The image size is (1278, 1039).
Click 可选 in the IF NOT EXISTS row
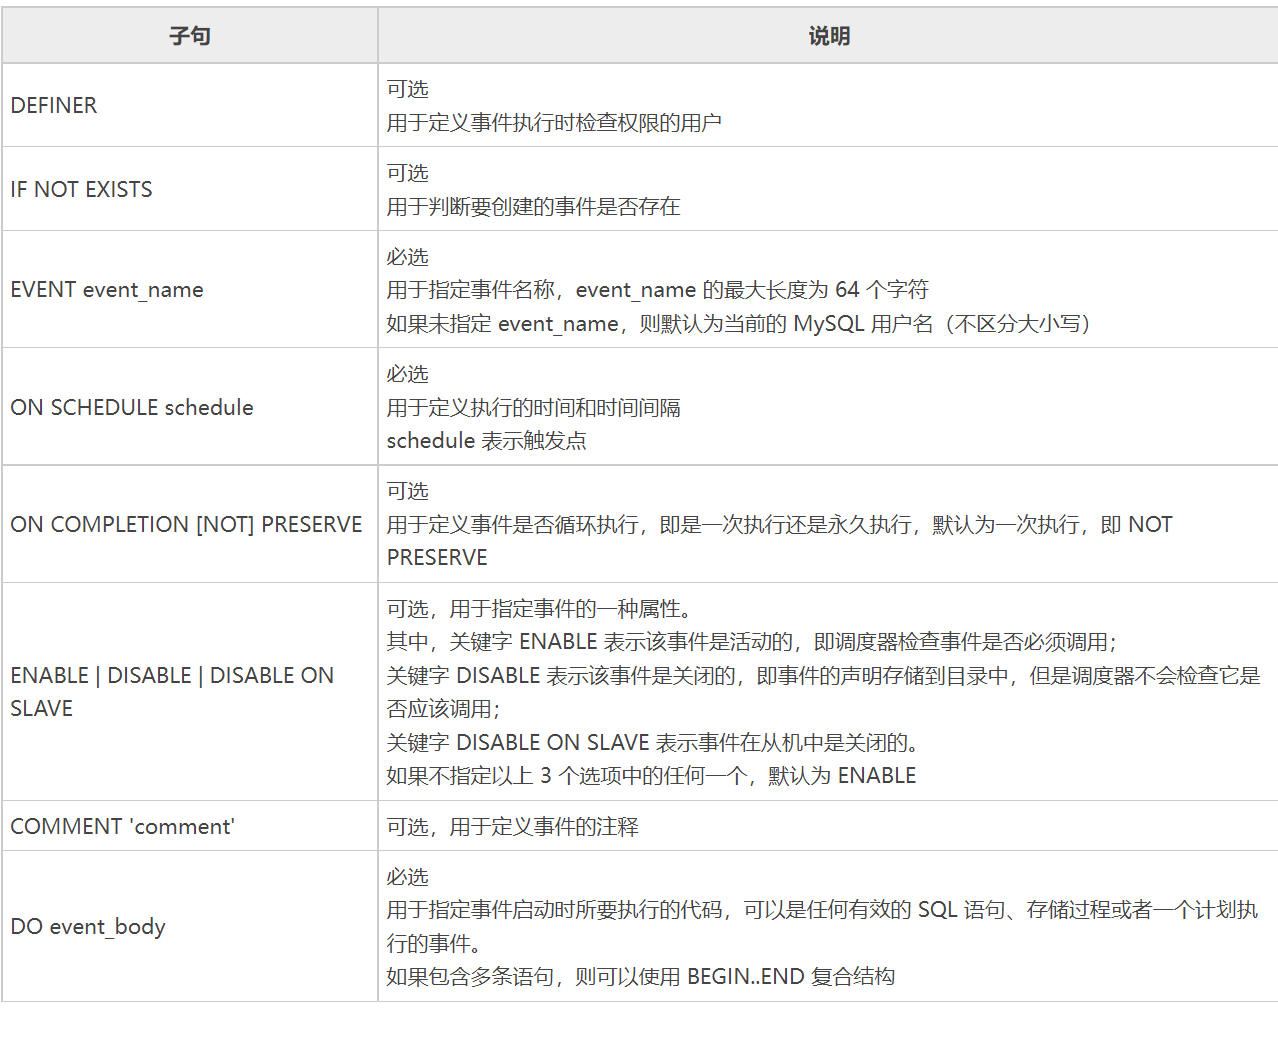click(x=407, y=173)
